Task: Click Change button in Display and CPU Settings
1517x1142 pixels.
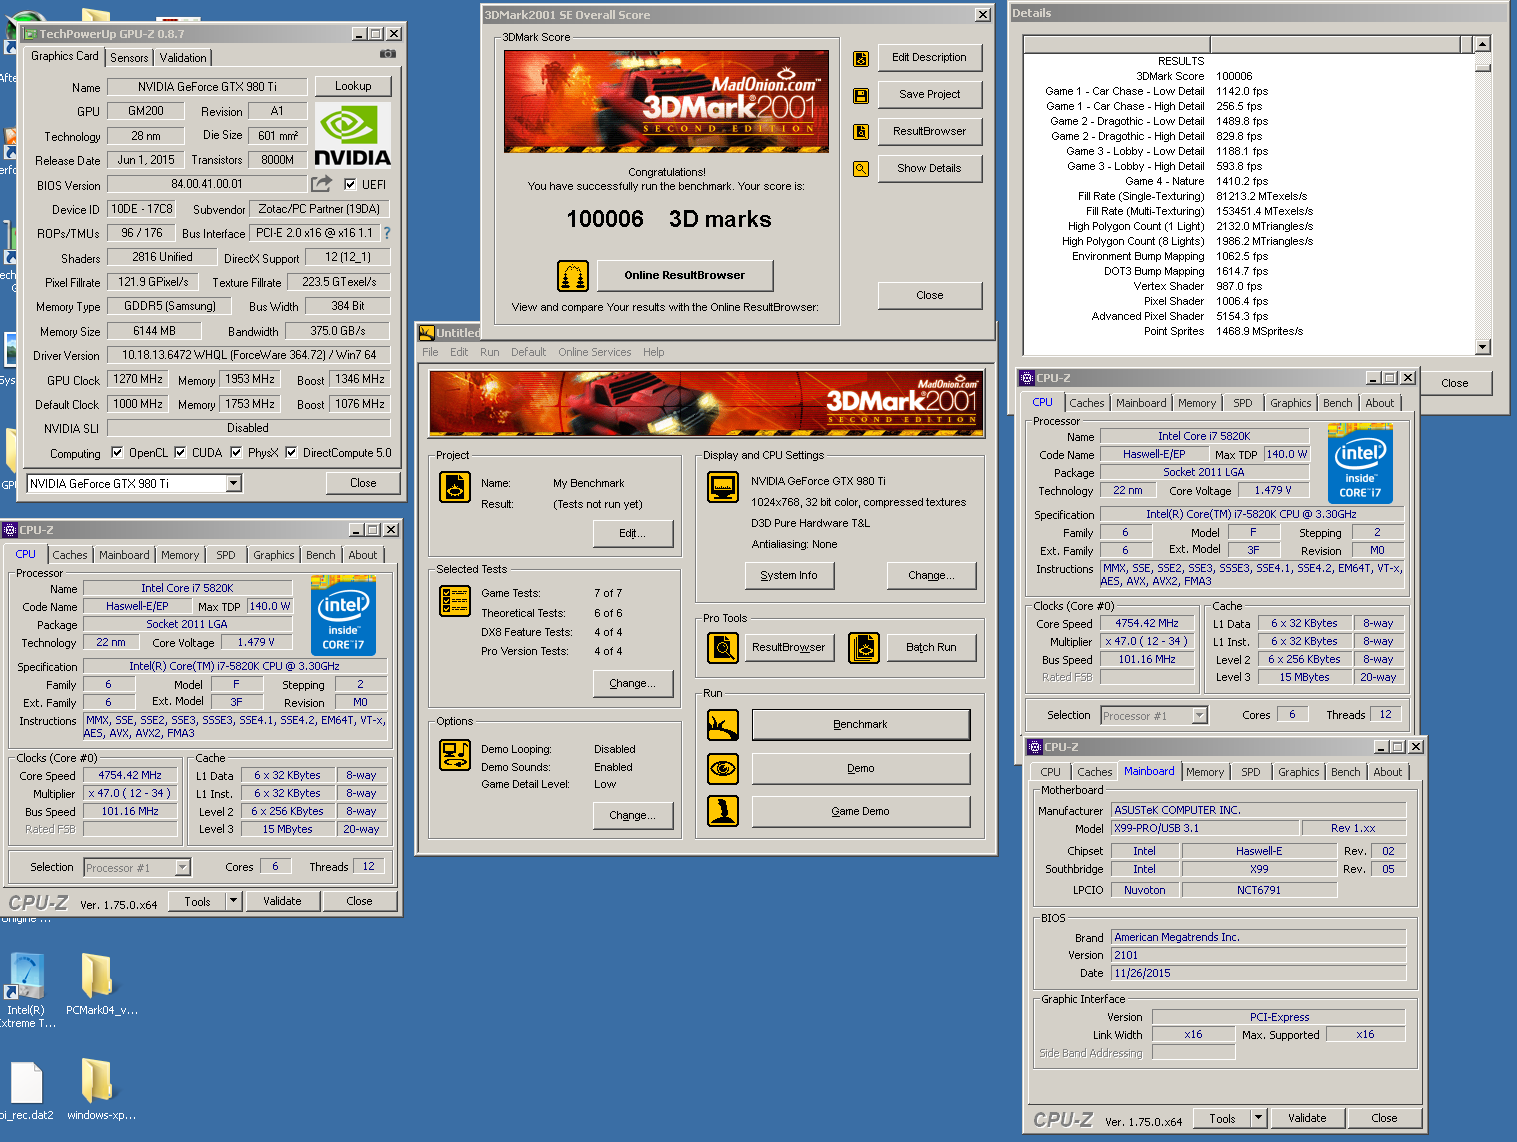Action: 931,575
